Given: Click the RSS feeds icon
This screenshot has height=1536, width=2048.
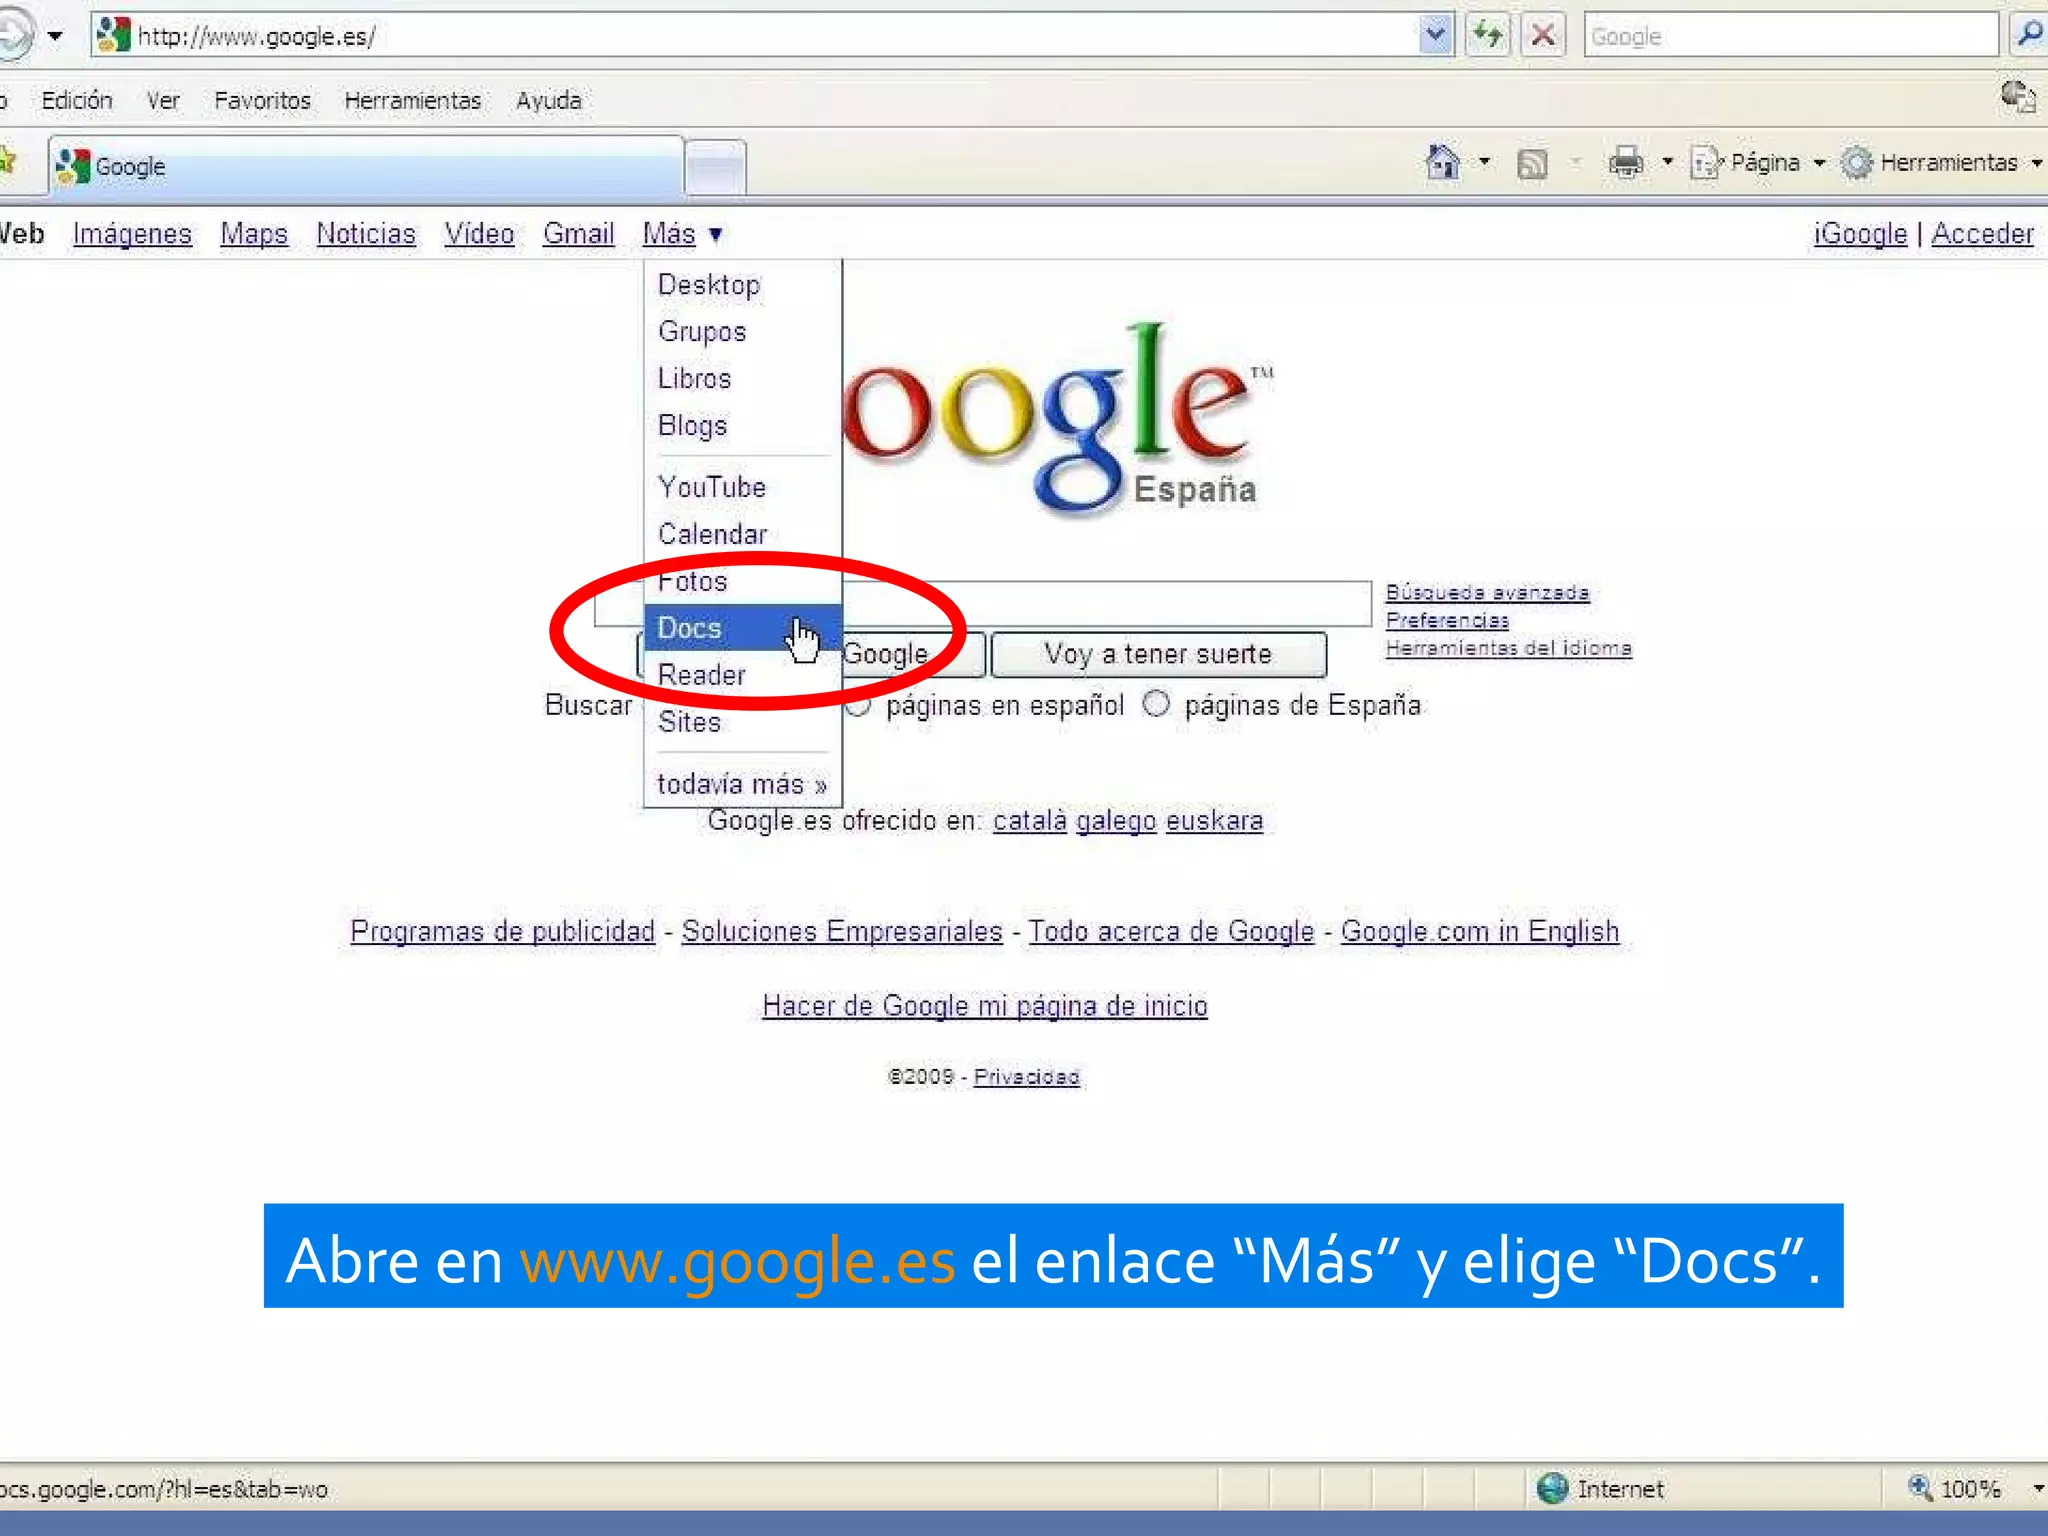Looking at the screenshot, I should (1532, 163).
